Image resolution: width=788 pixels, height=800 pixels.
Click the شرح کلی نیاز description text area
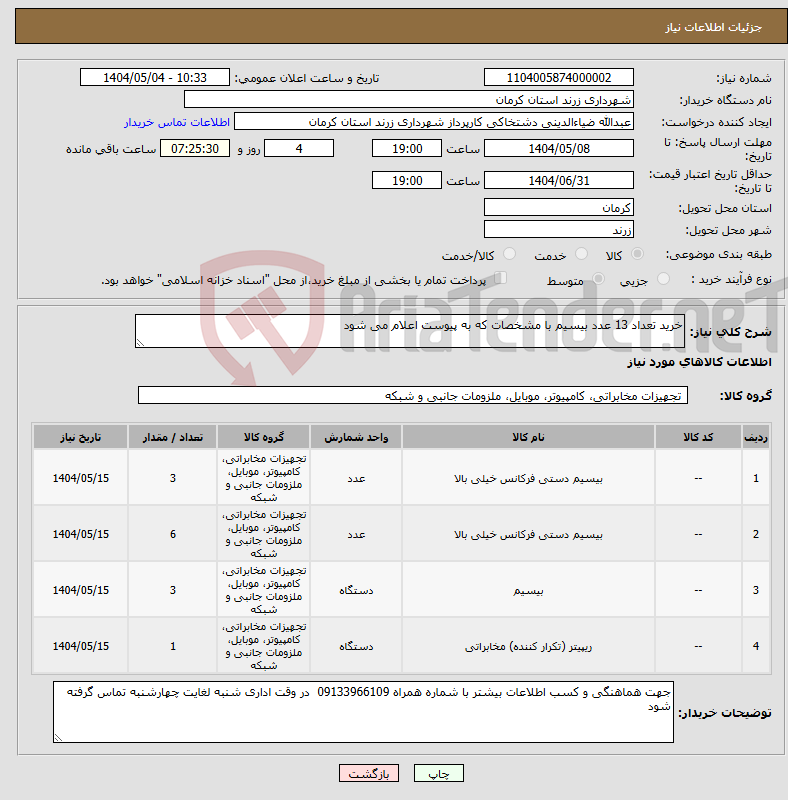(x=410, y=331)
